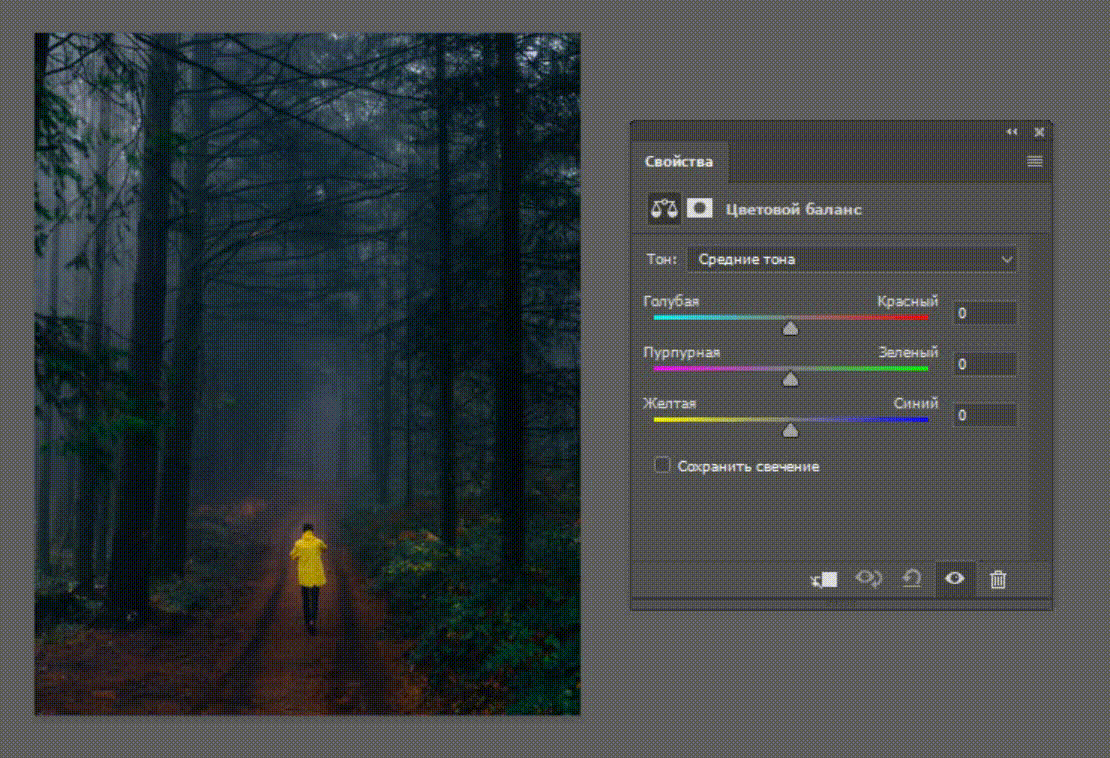The image size is (1110, 758).
Task: Click the Сохранить свечение label text
Action: tap(748, 466)
